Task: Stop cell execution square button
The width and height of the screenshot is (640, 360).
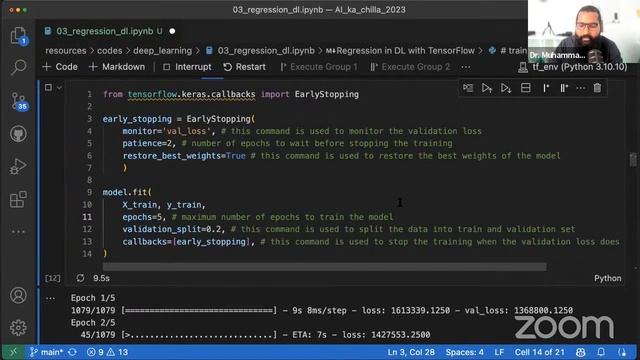Action: click(48, 87)
